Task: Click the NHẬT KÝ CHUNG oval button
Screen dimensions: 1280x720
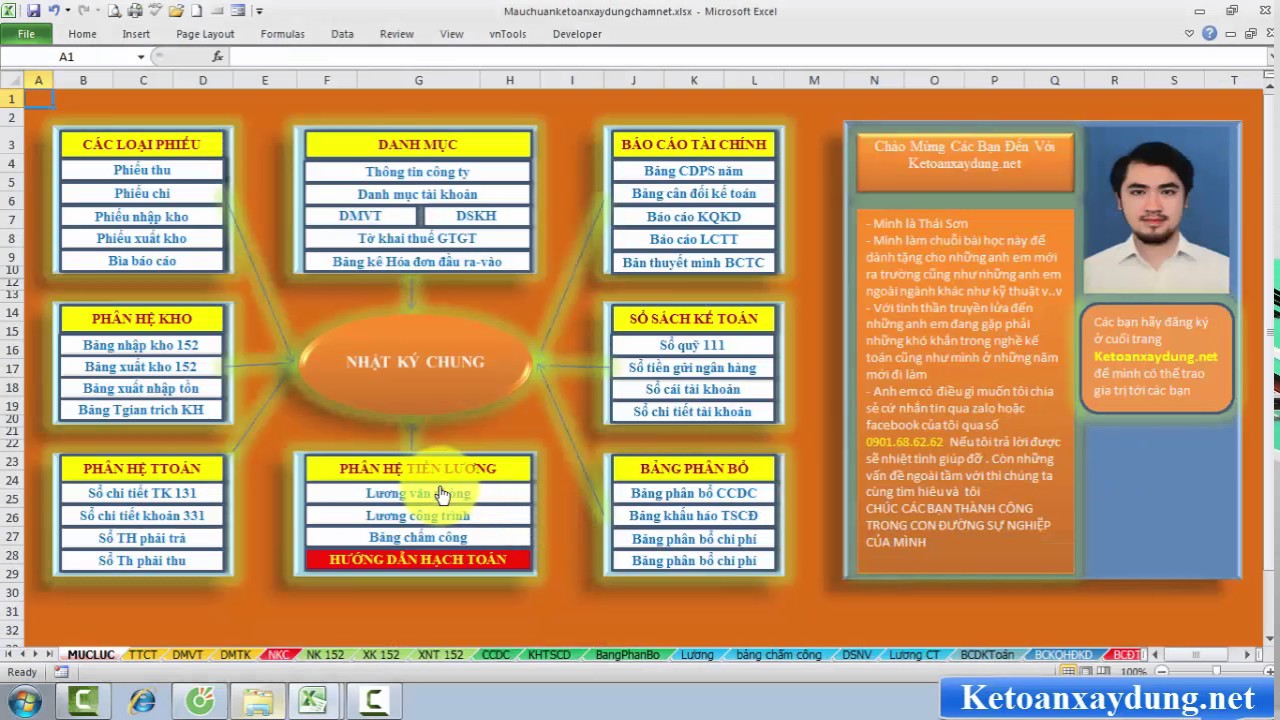Action: tap(415, 362)
